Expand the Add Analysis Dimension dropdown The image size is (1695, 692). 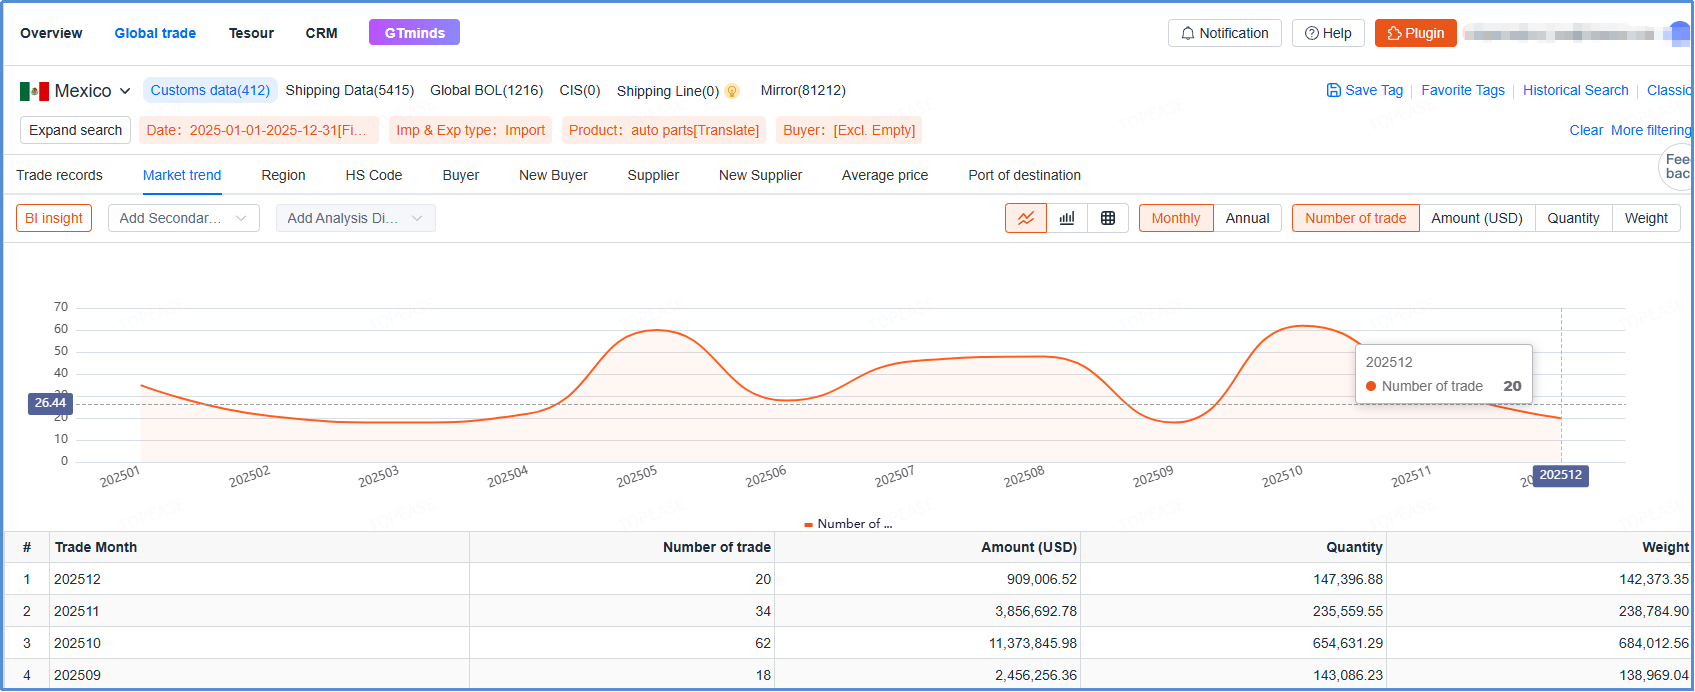(355, 218)
